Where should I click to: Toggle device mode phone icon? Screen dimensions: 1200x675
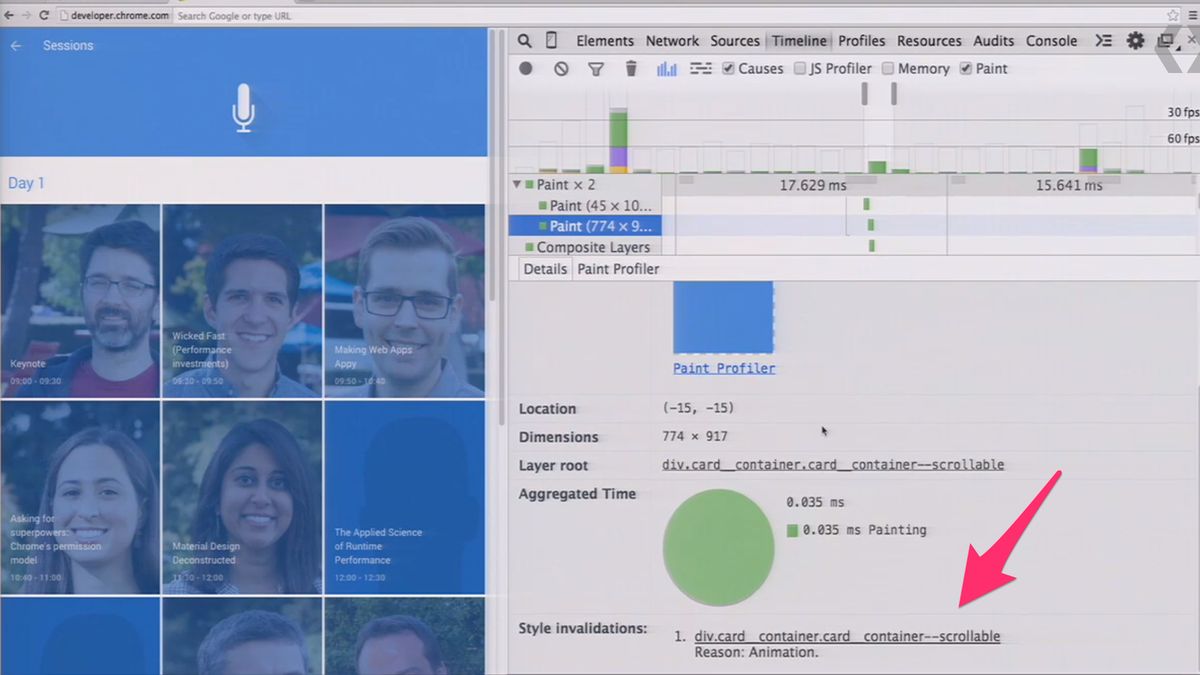point(551,41)
